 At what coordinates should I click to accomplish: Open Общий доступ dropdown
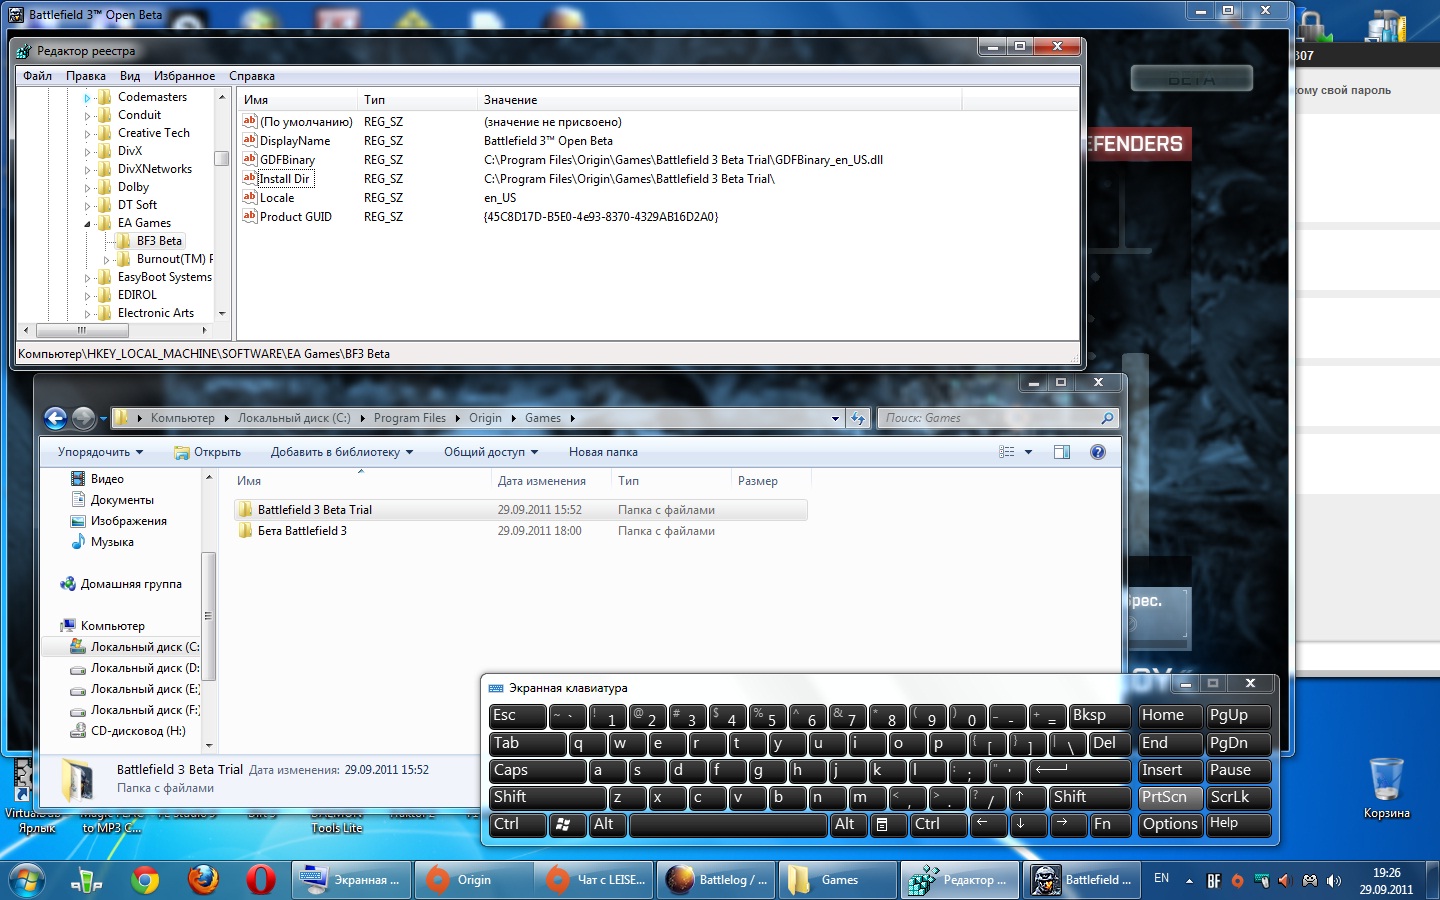click(x=491, y=452)
